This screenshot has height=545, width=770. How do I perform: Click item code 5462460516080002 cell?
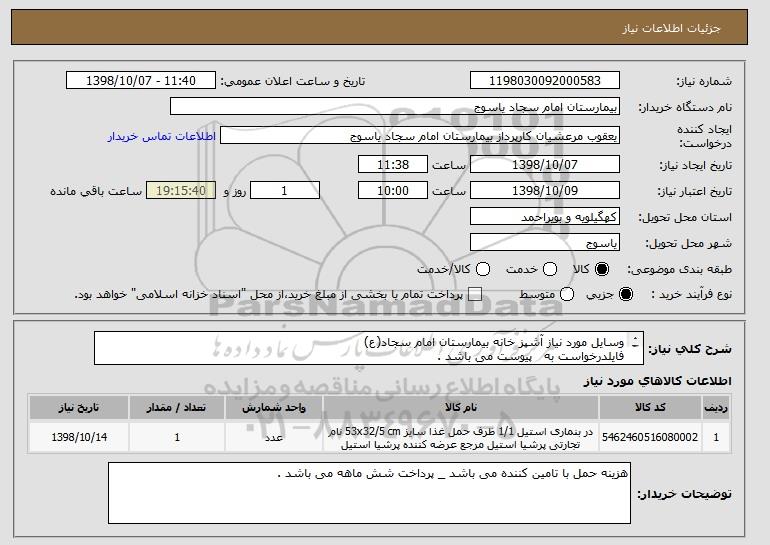point(650,437)
